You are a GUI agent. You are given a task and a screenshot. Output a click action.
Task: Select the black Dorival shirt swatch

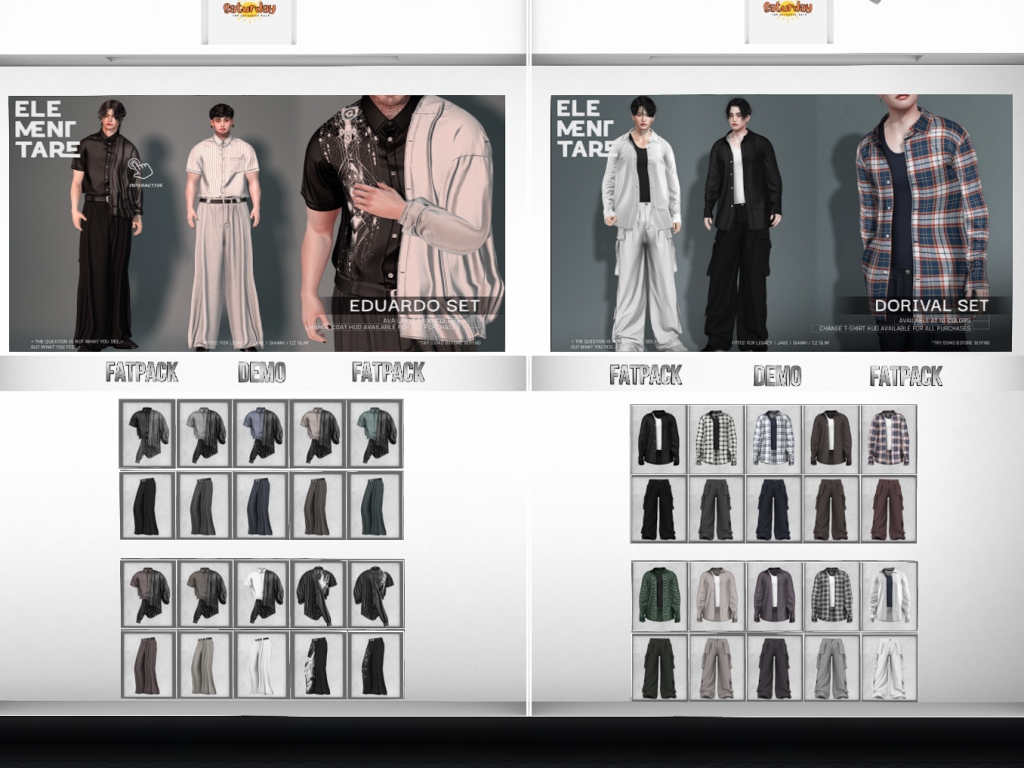click(x=659, y=437)
